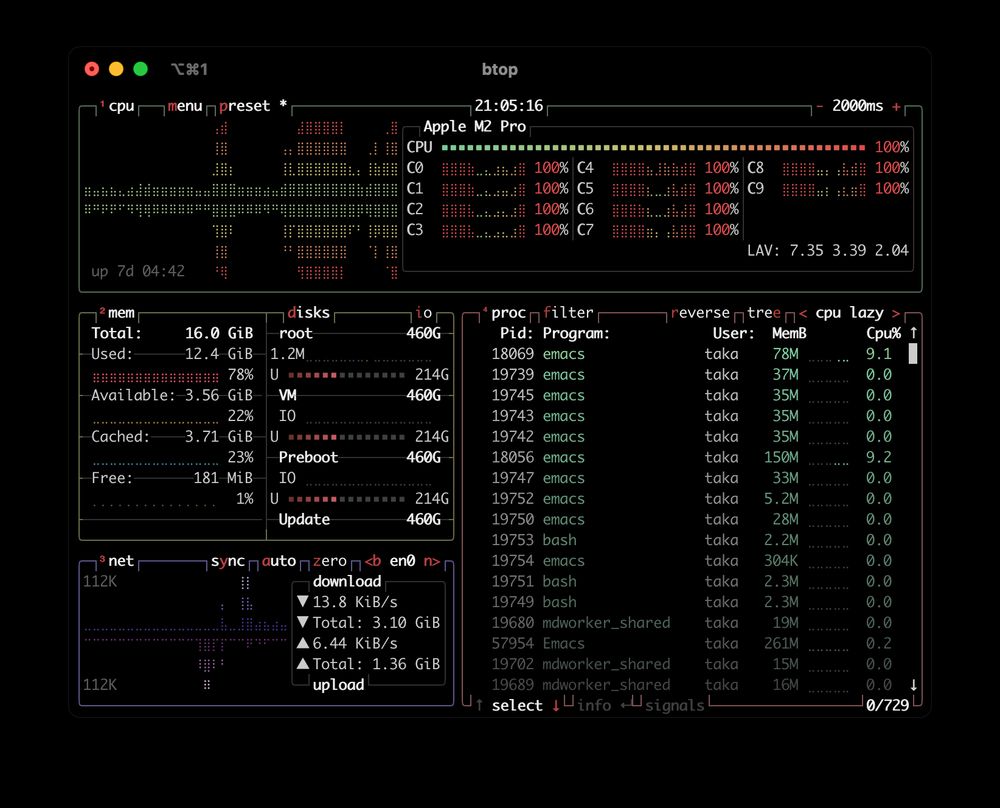Select emacs process 18069

point(691,354)
